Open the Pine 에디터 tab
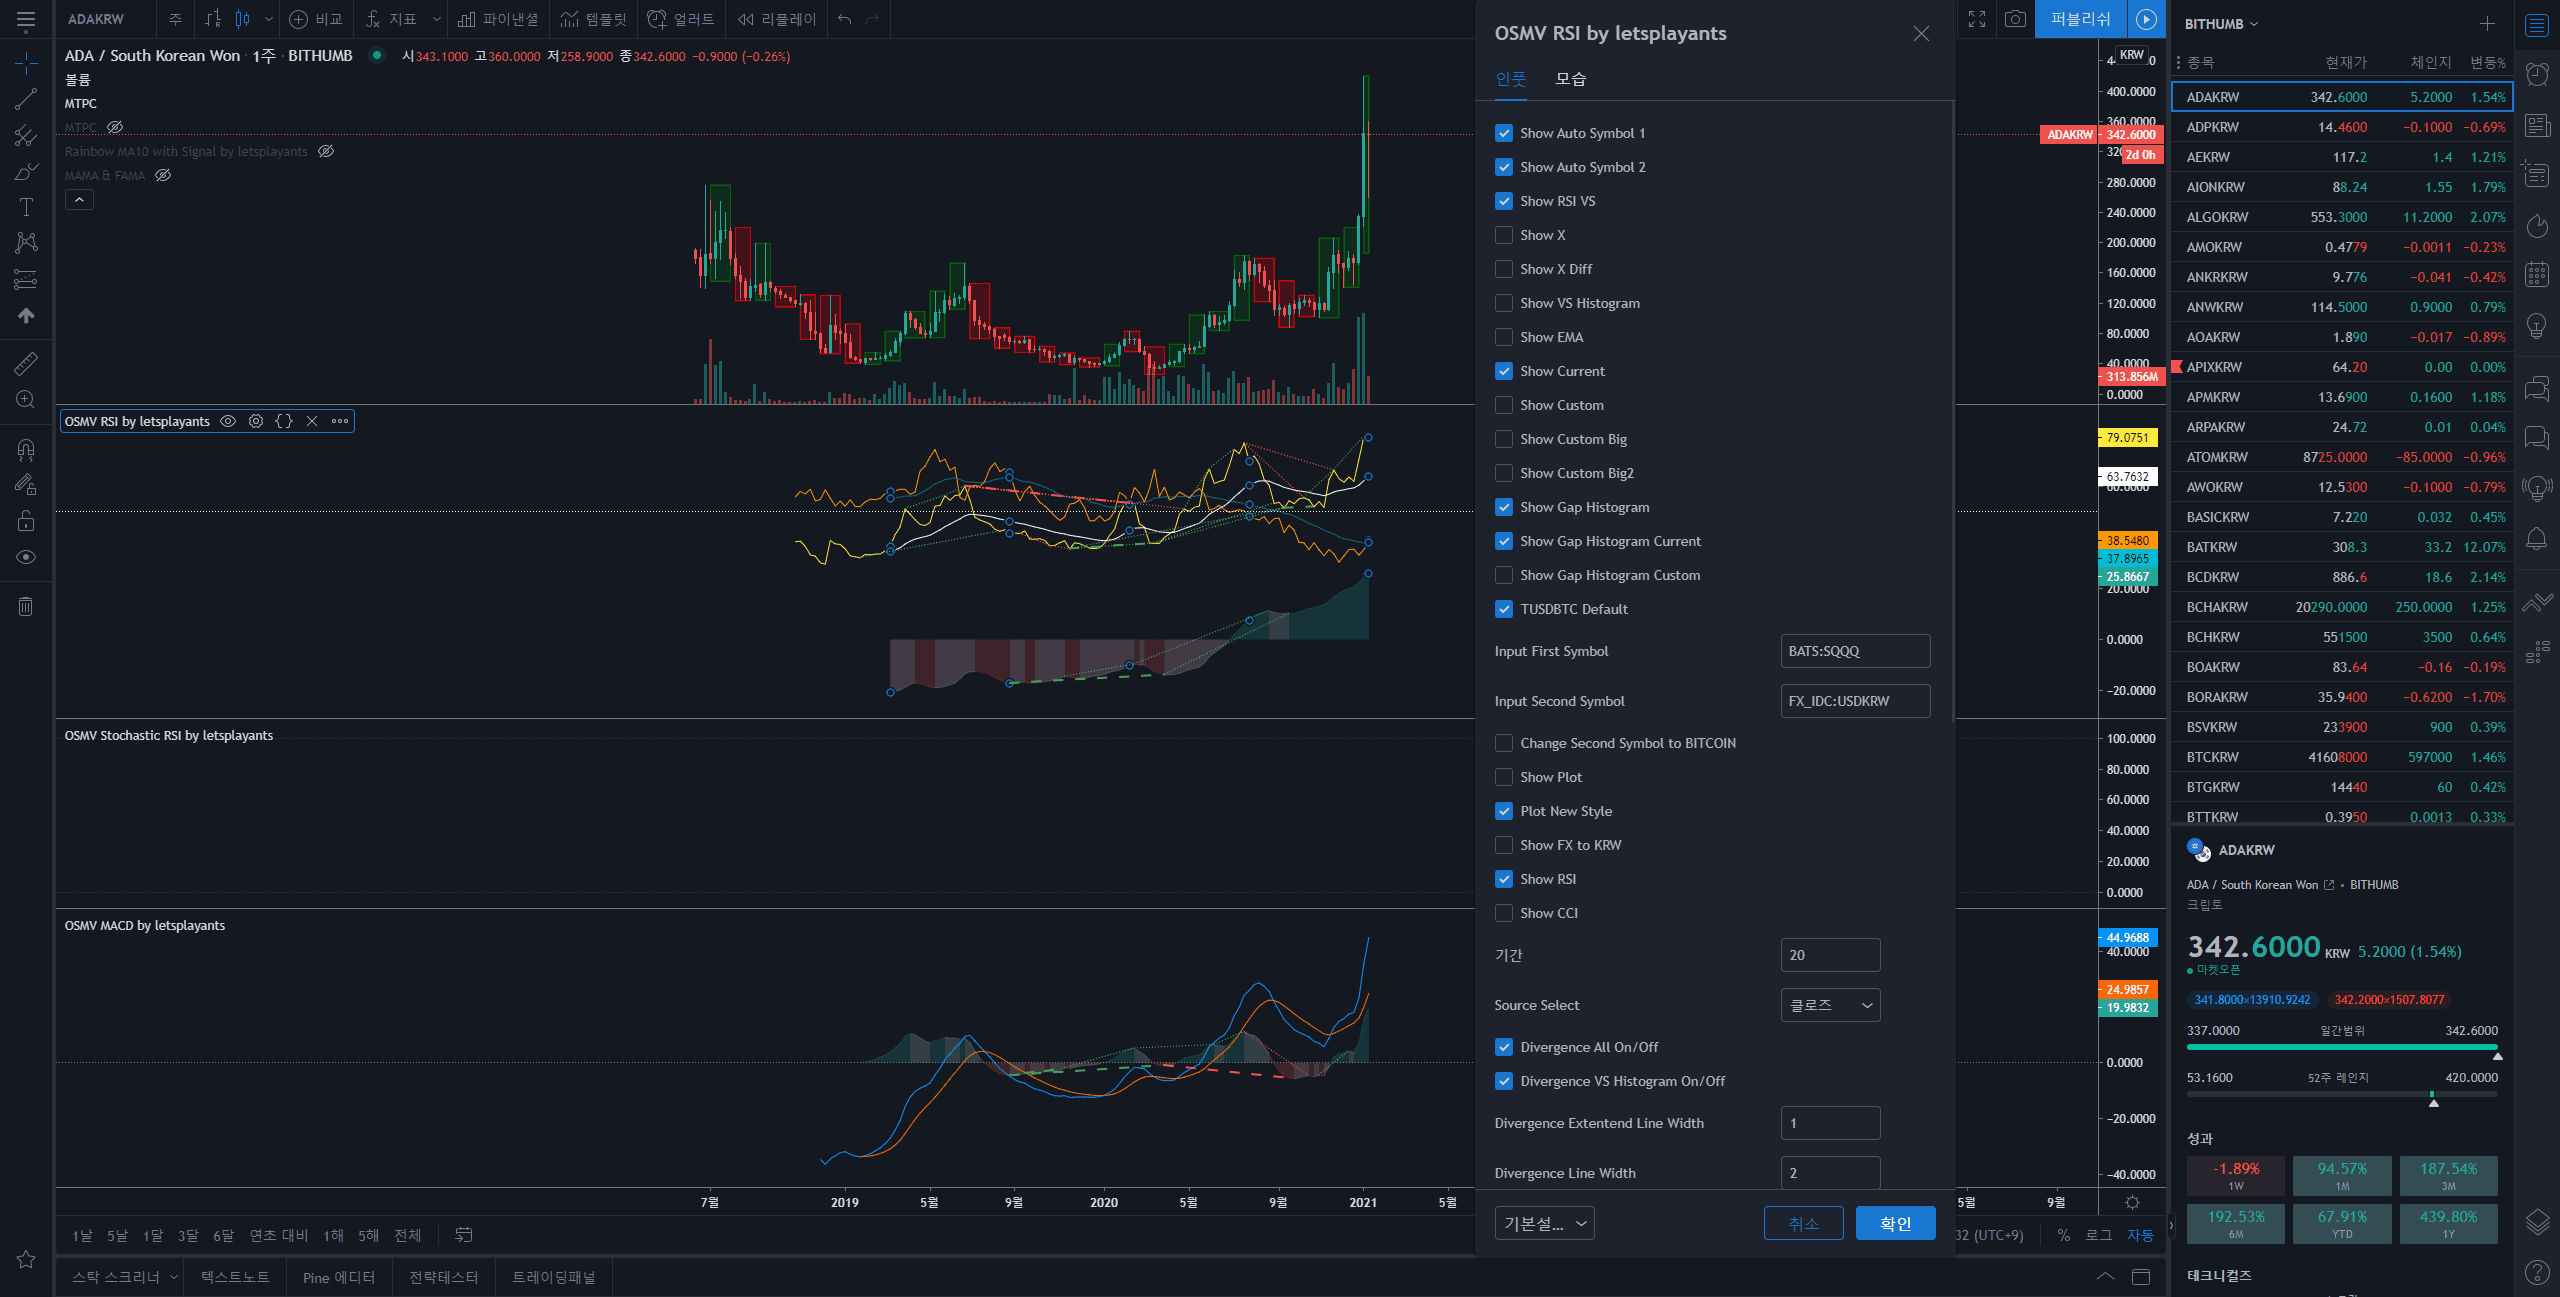 (x=339, y=1277)
